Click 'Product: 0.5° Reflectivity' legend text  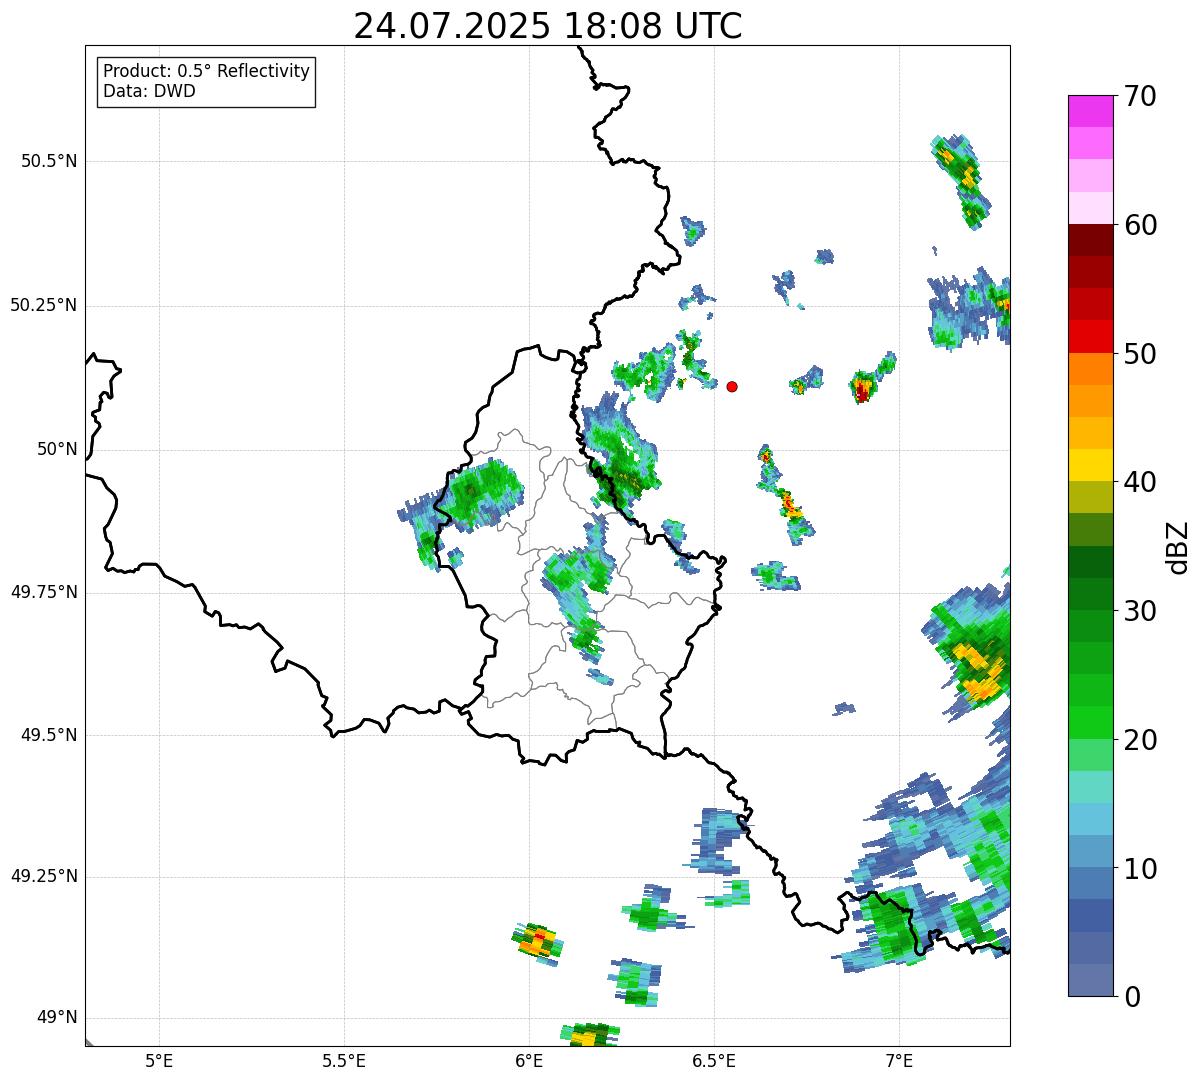(206, 72)
